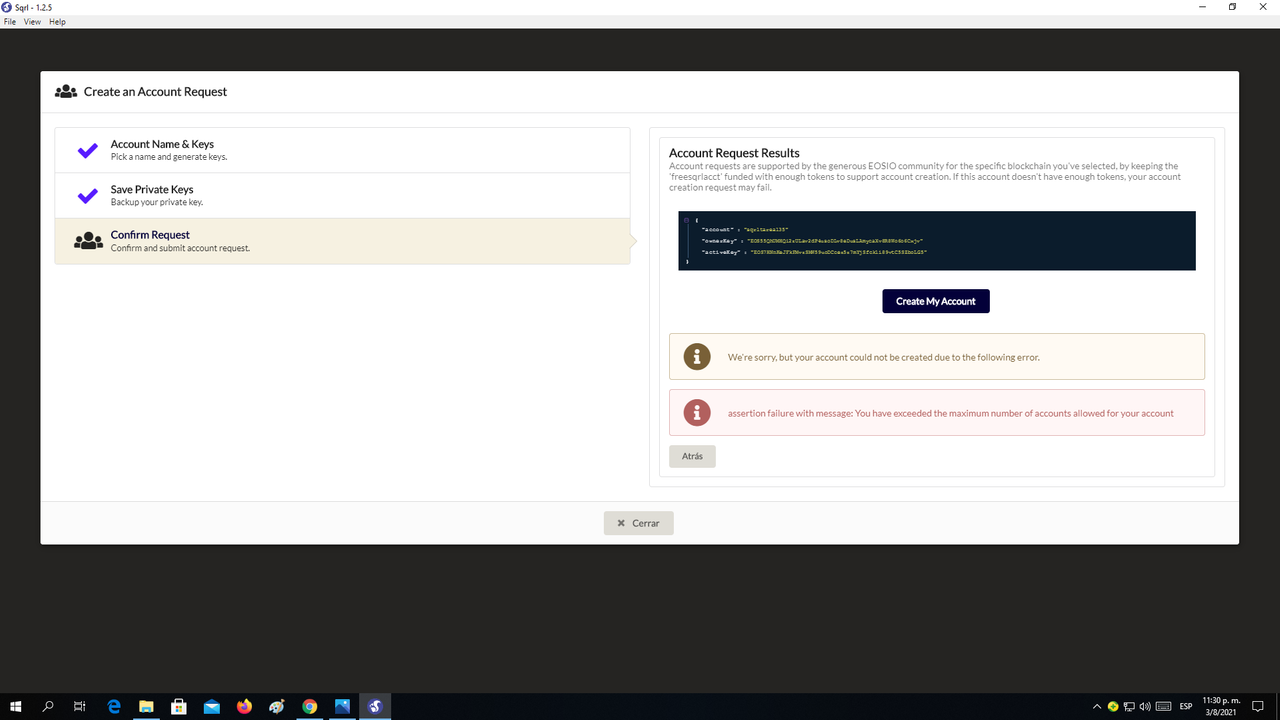
Task: Select the Confirm Request step
Action: pos(342,241)
